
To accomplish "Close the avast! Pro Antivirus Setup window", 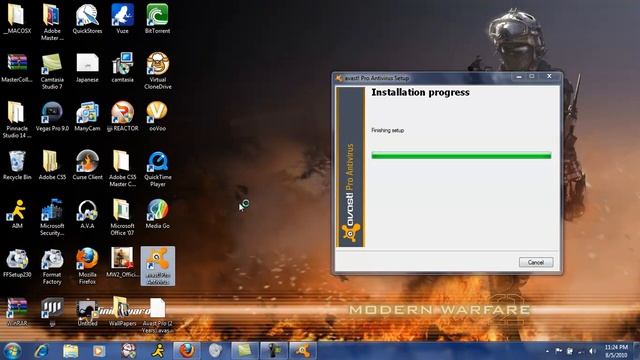I will point(549,77).
